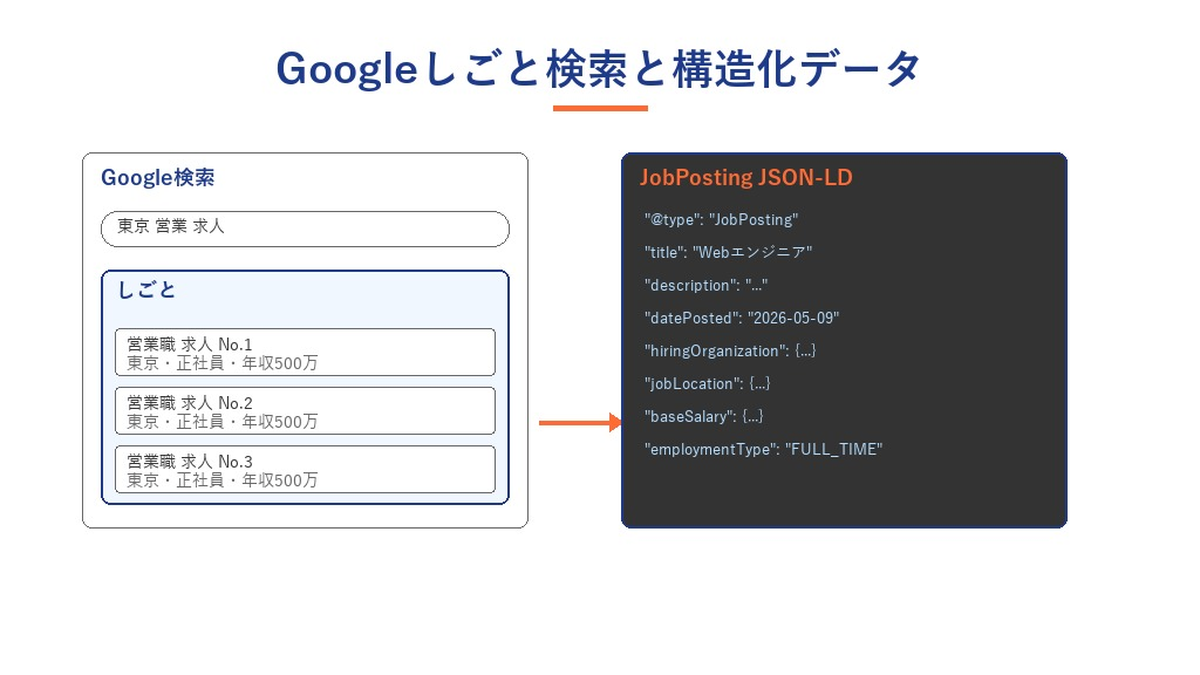Click the Google検索 heading

(158, 178)
